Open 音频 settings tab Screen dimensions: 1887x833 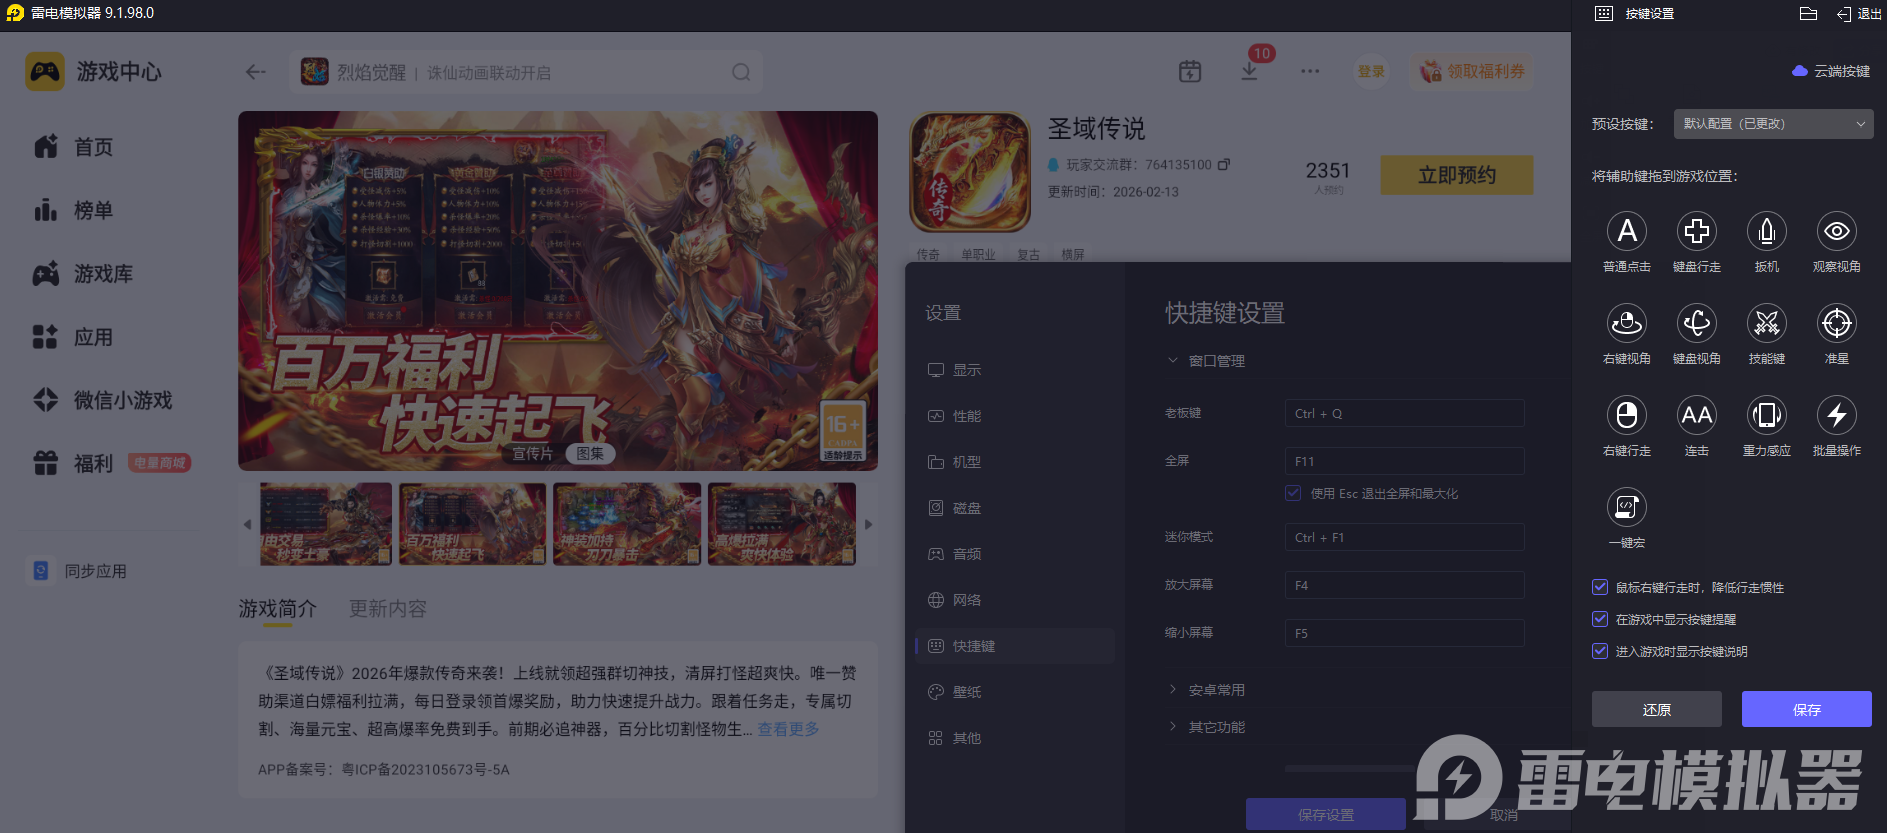coord(1015,554)
